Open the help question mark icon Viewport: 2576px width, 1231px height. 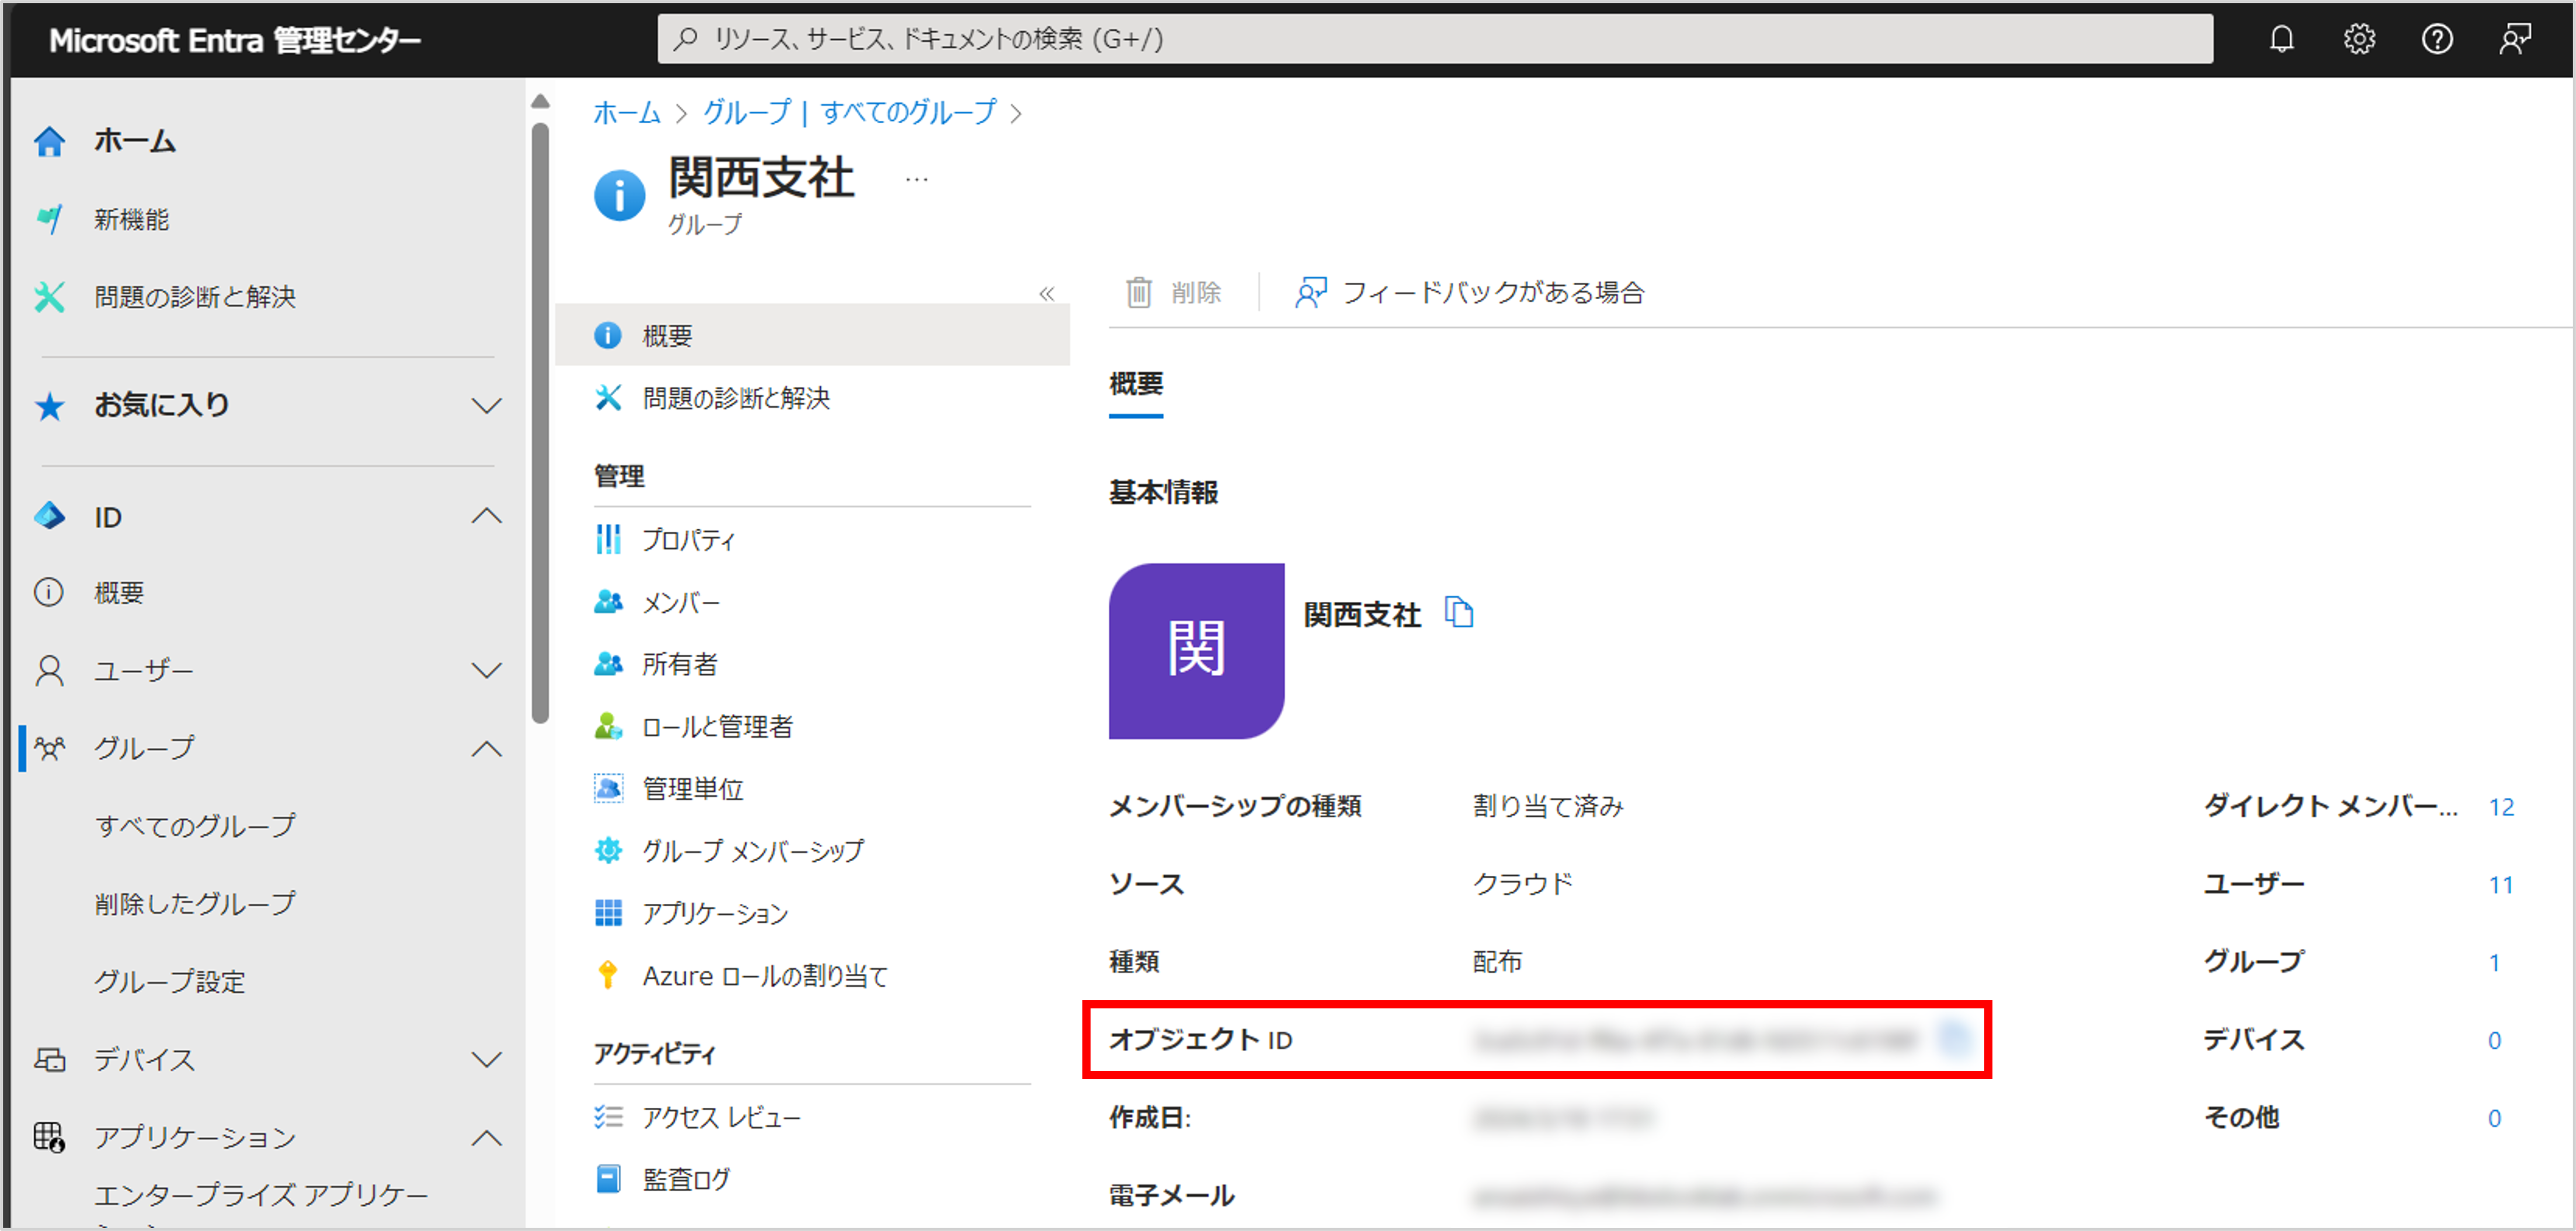[2437, 39]
